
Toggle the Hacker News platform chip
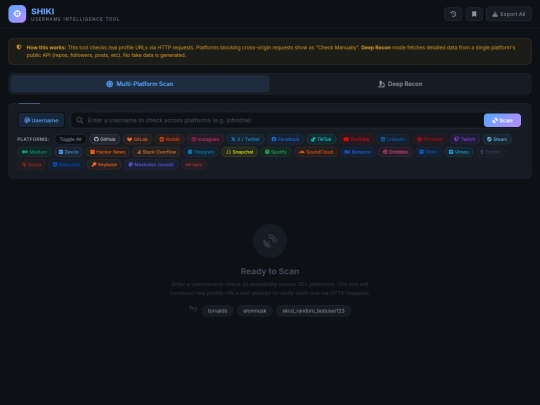click(108, 152)
